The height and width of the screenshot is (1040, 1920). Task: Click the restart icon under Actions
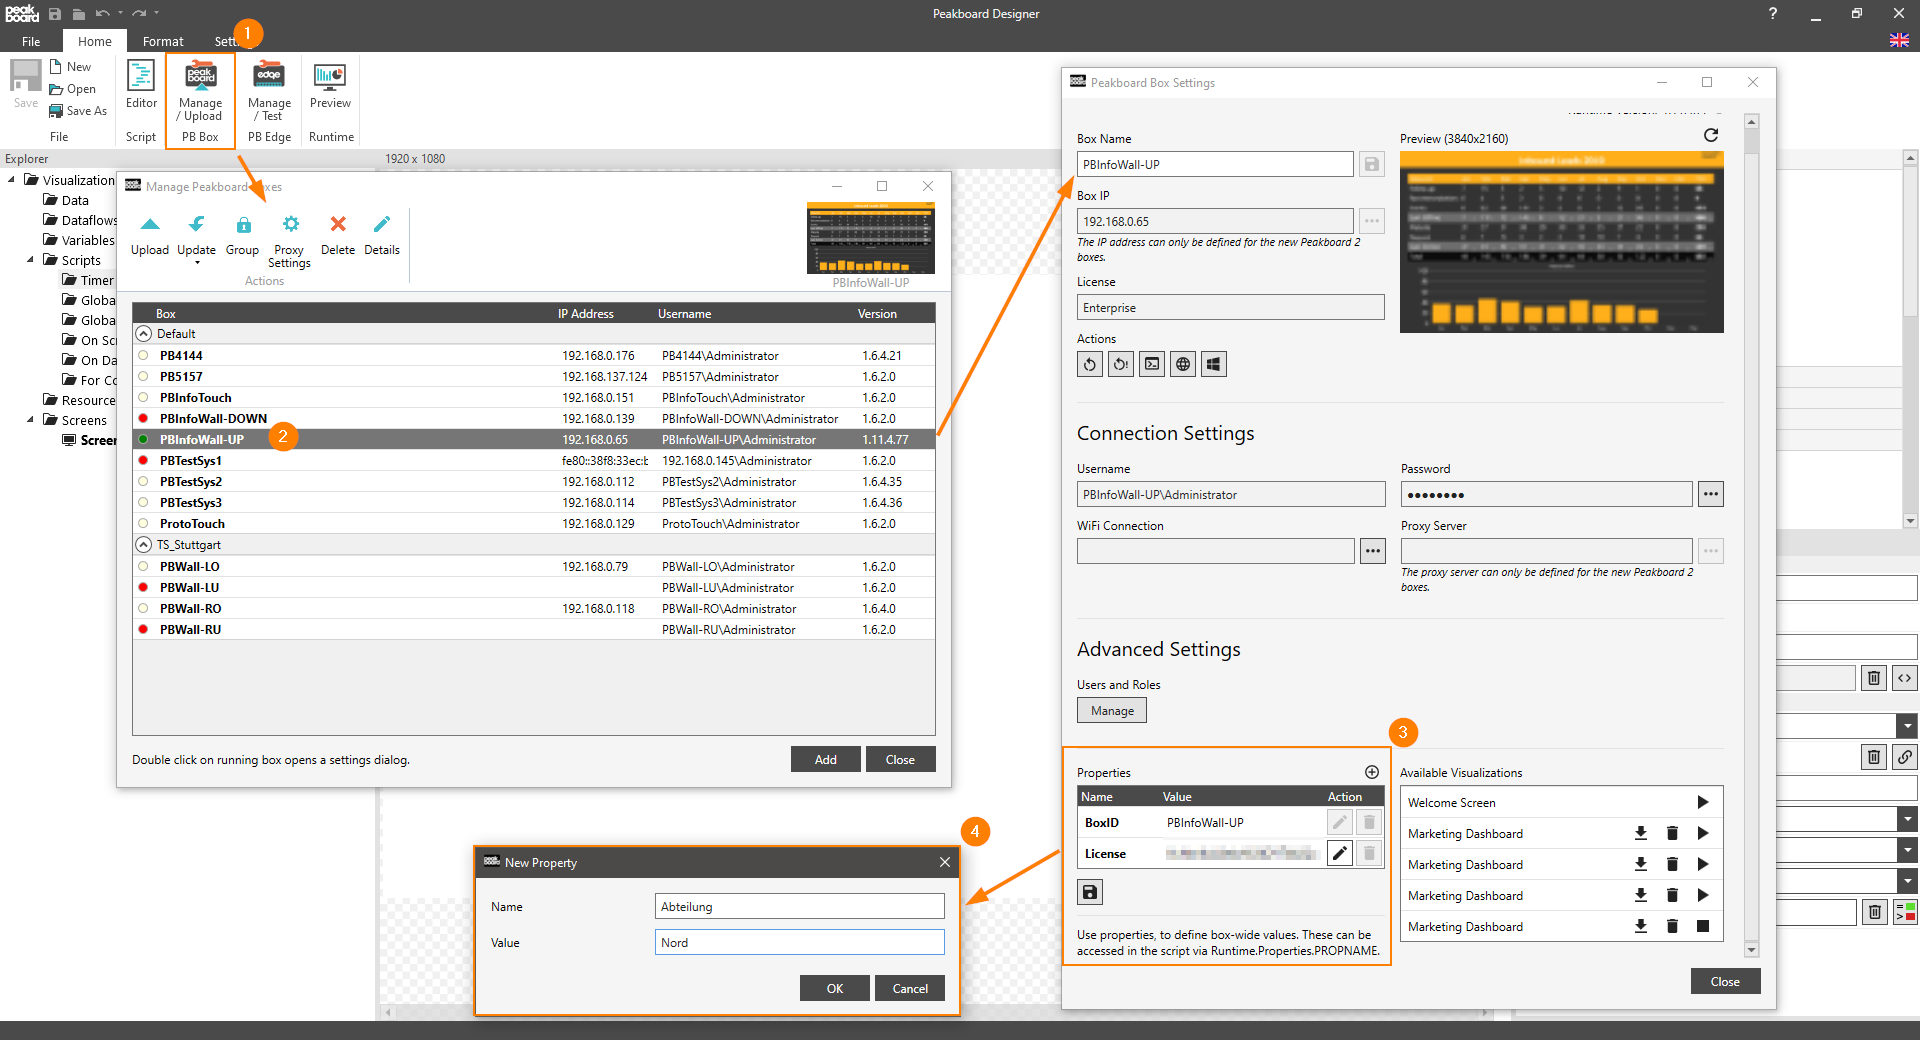tap(1090, 364)
